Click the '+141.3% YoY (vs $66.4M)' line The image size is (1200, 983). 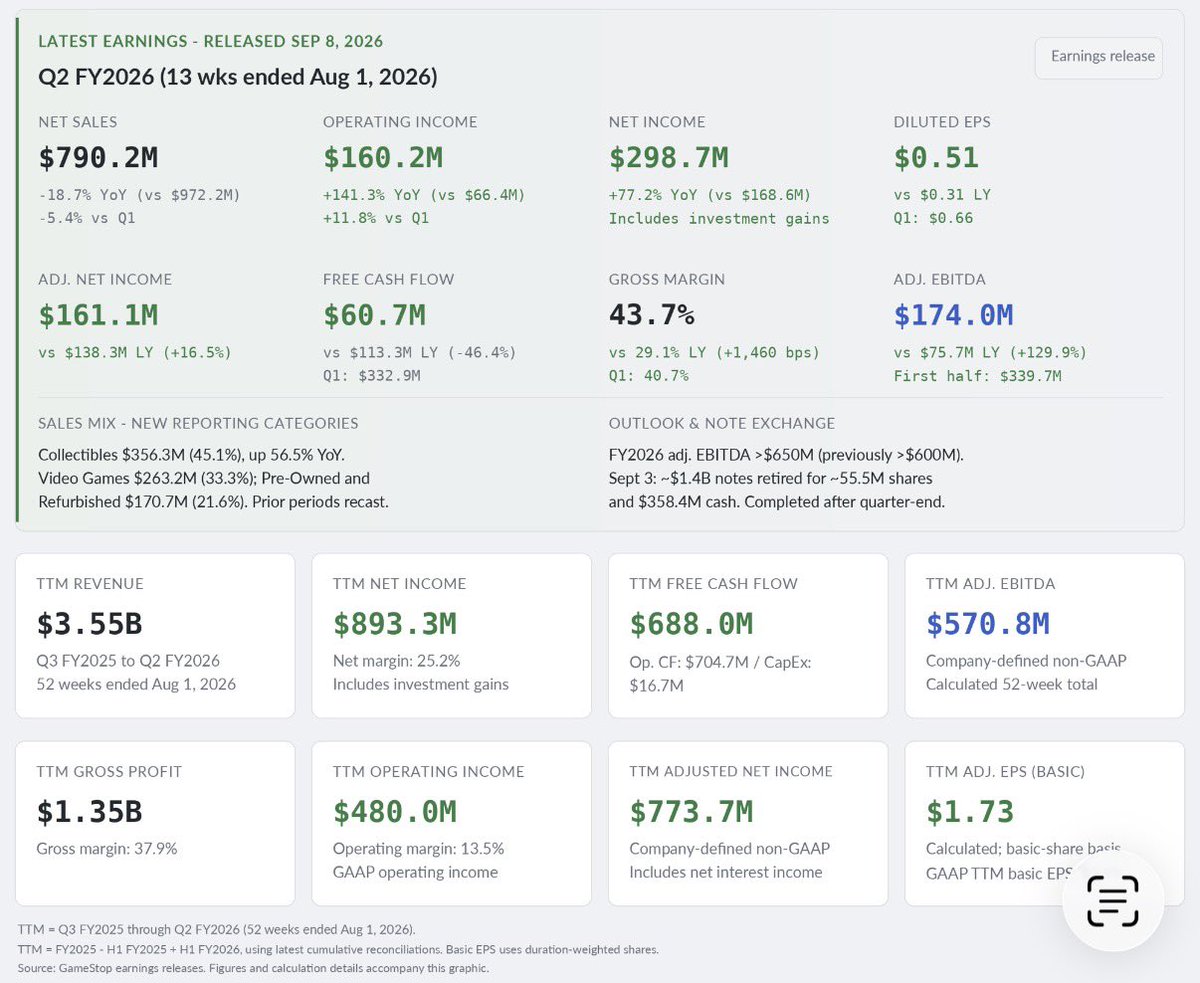(x=424, y=194)
